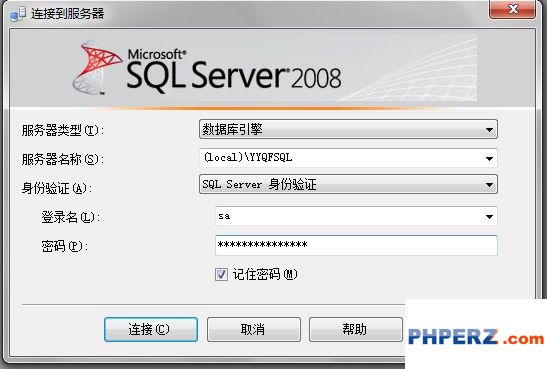The width and height of the screenshot is (547, 369).
Task: Click the server name field text (local)\YYQFSQL
Action: 248,158
